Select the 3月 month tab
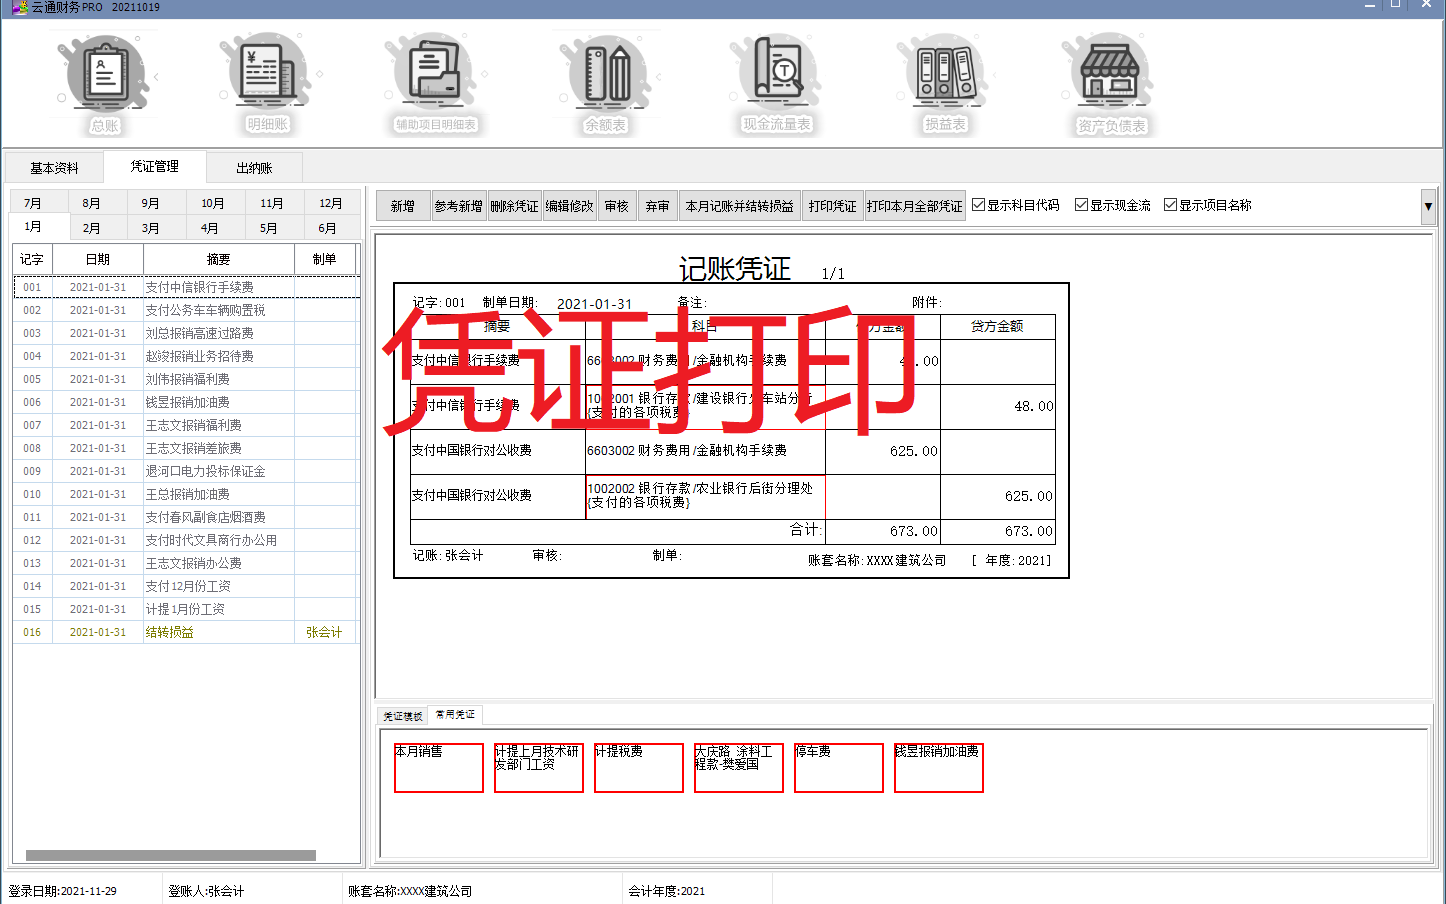Viewport: 1446px width, 904px height. coord(150,228)
